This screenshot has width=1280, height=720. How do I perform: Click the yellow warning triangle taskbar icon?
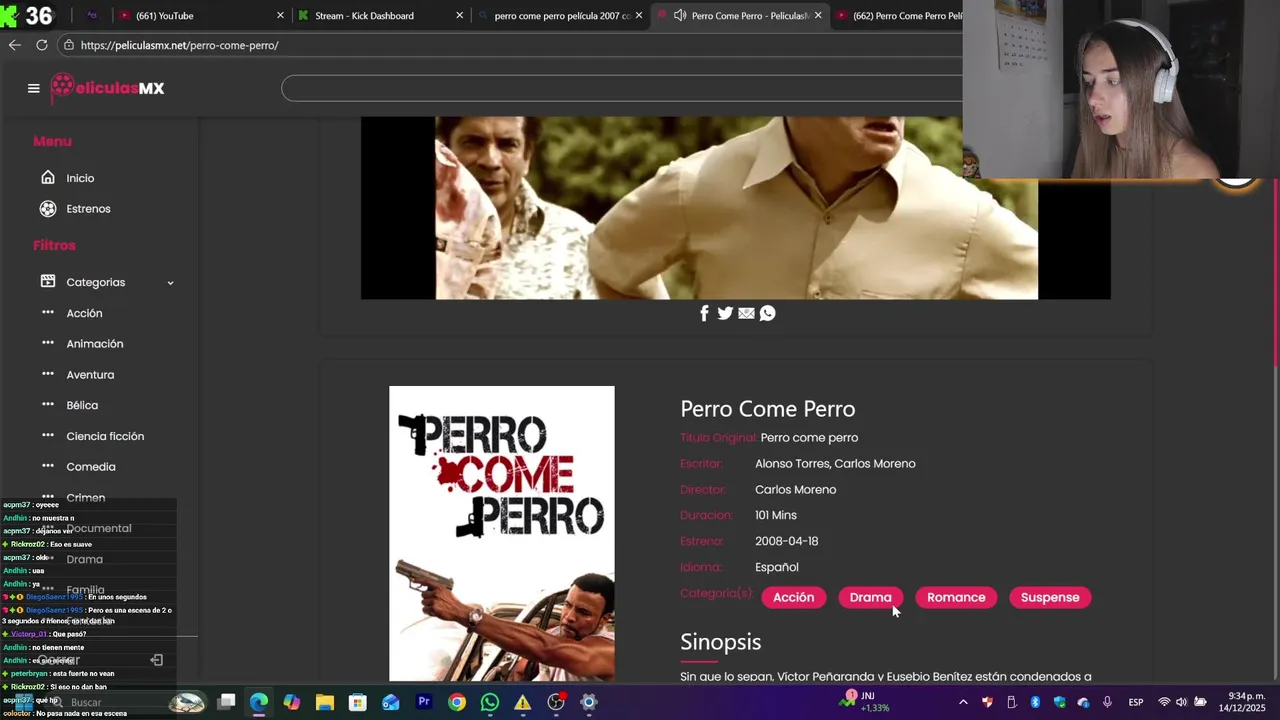tap(523, 702)
